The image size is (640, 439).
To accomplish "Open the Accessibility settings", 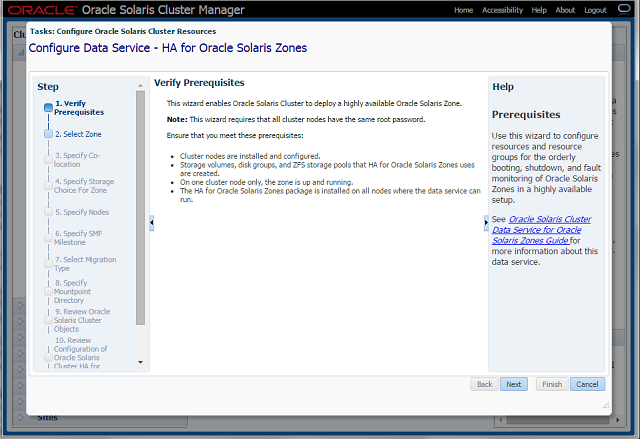I will click(x=502, y=10).
